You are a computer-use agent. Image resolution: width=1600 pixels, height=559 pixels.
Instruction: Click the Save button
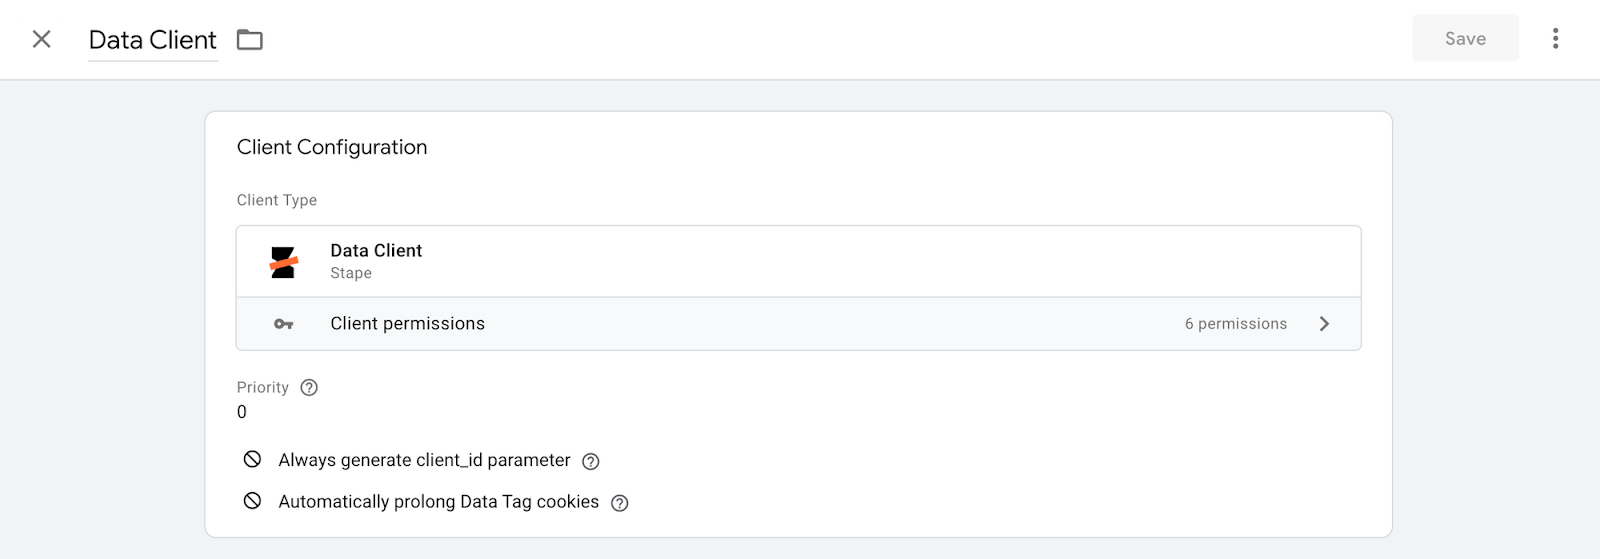pos(1465,38)
